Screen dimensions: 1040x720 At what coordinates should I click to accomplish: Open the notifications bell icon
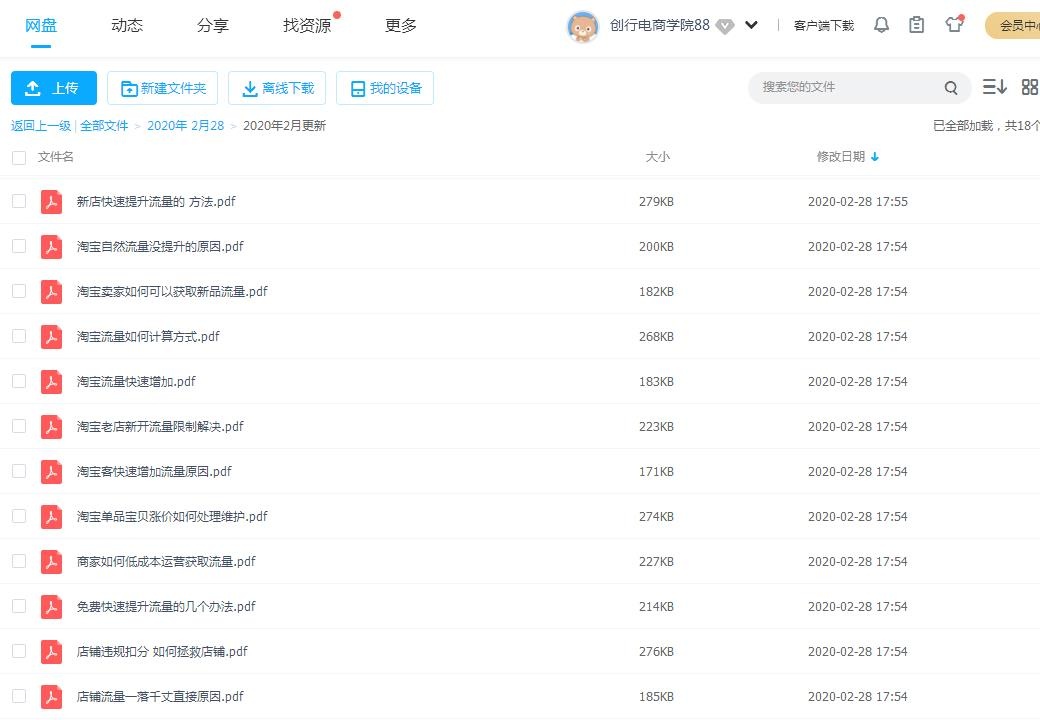tap(881, 25)
